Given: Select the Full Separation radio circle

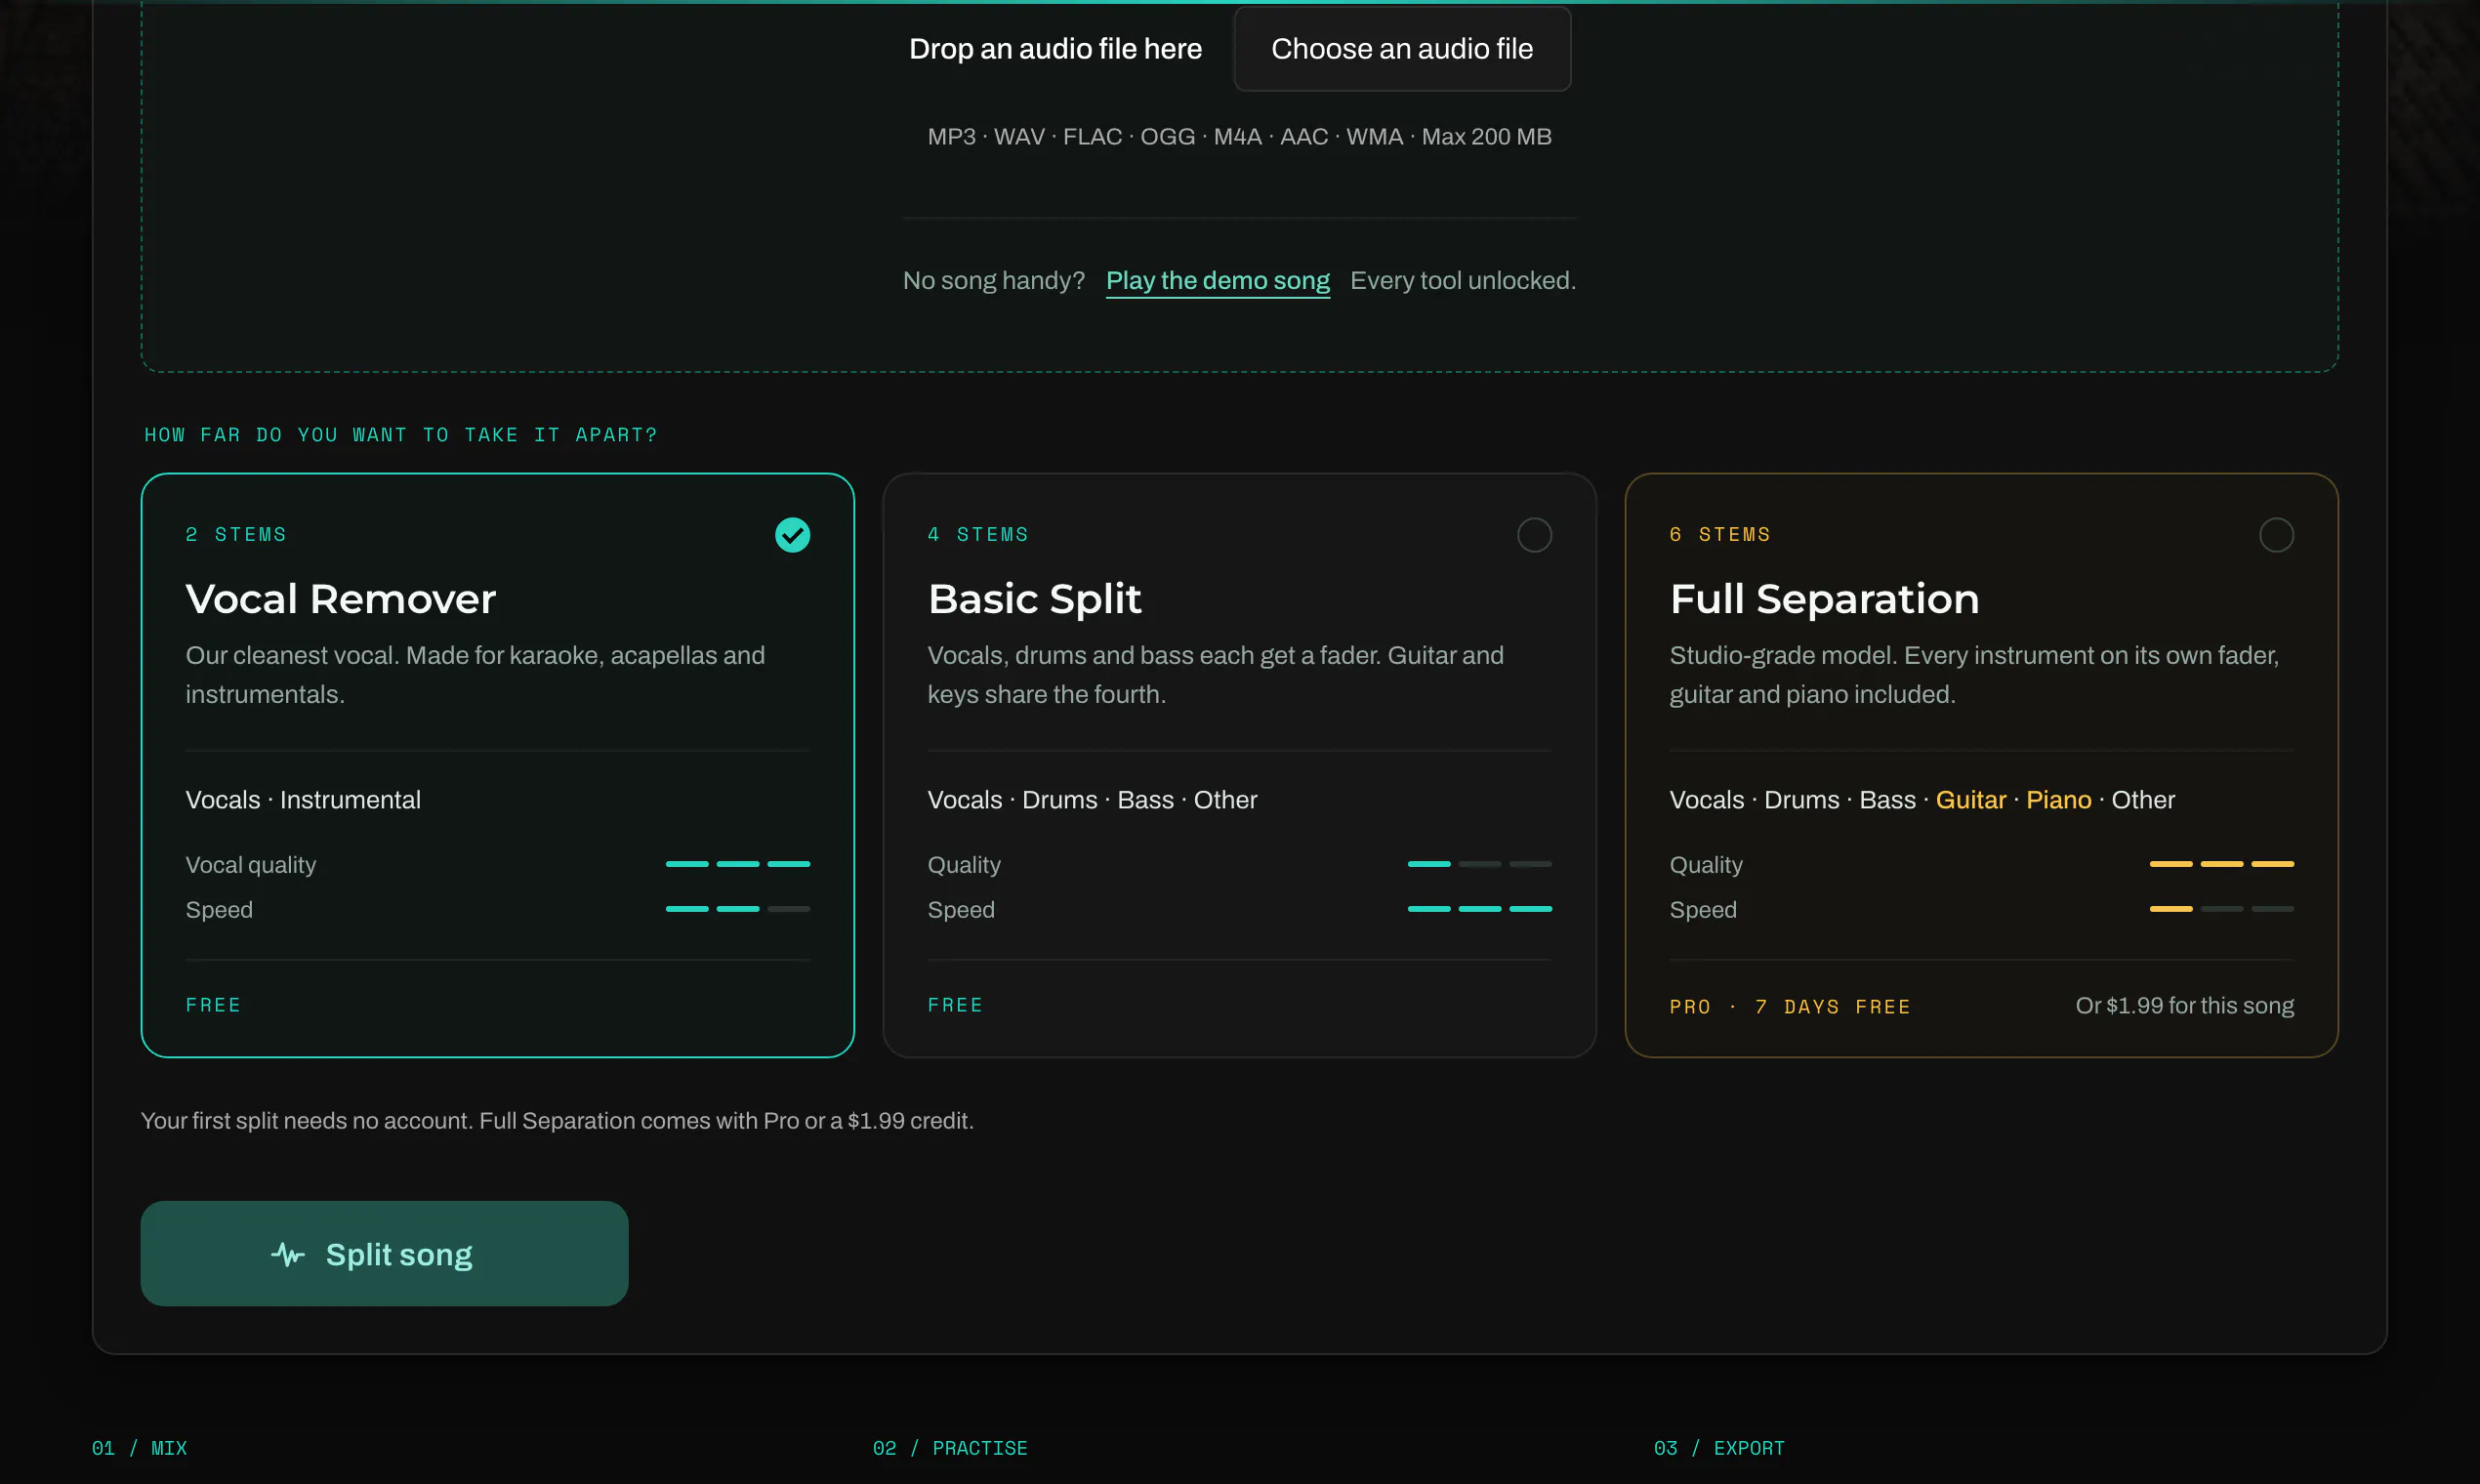Looking at the screenshot, I should (2276, 535).
